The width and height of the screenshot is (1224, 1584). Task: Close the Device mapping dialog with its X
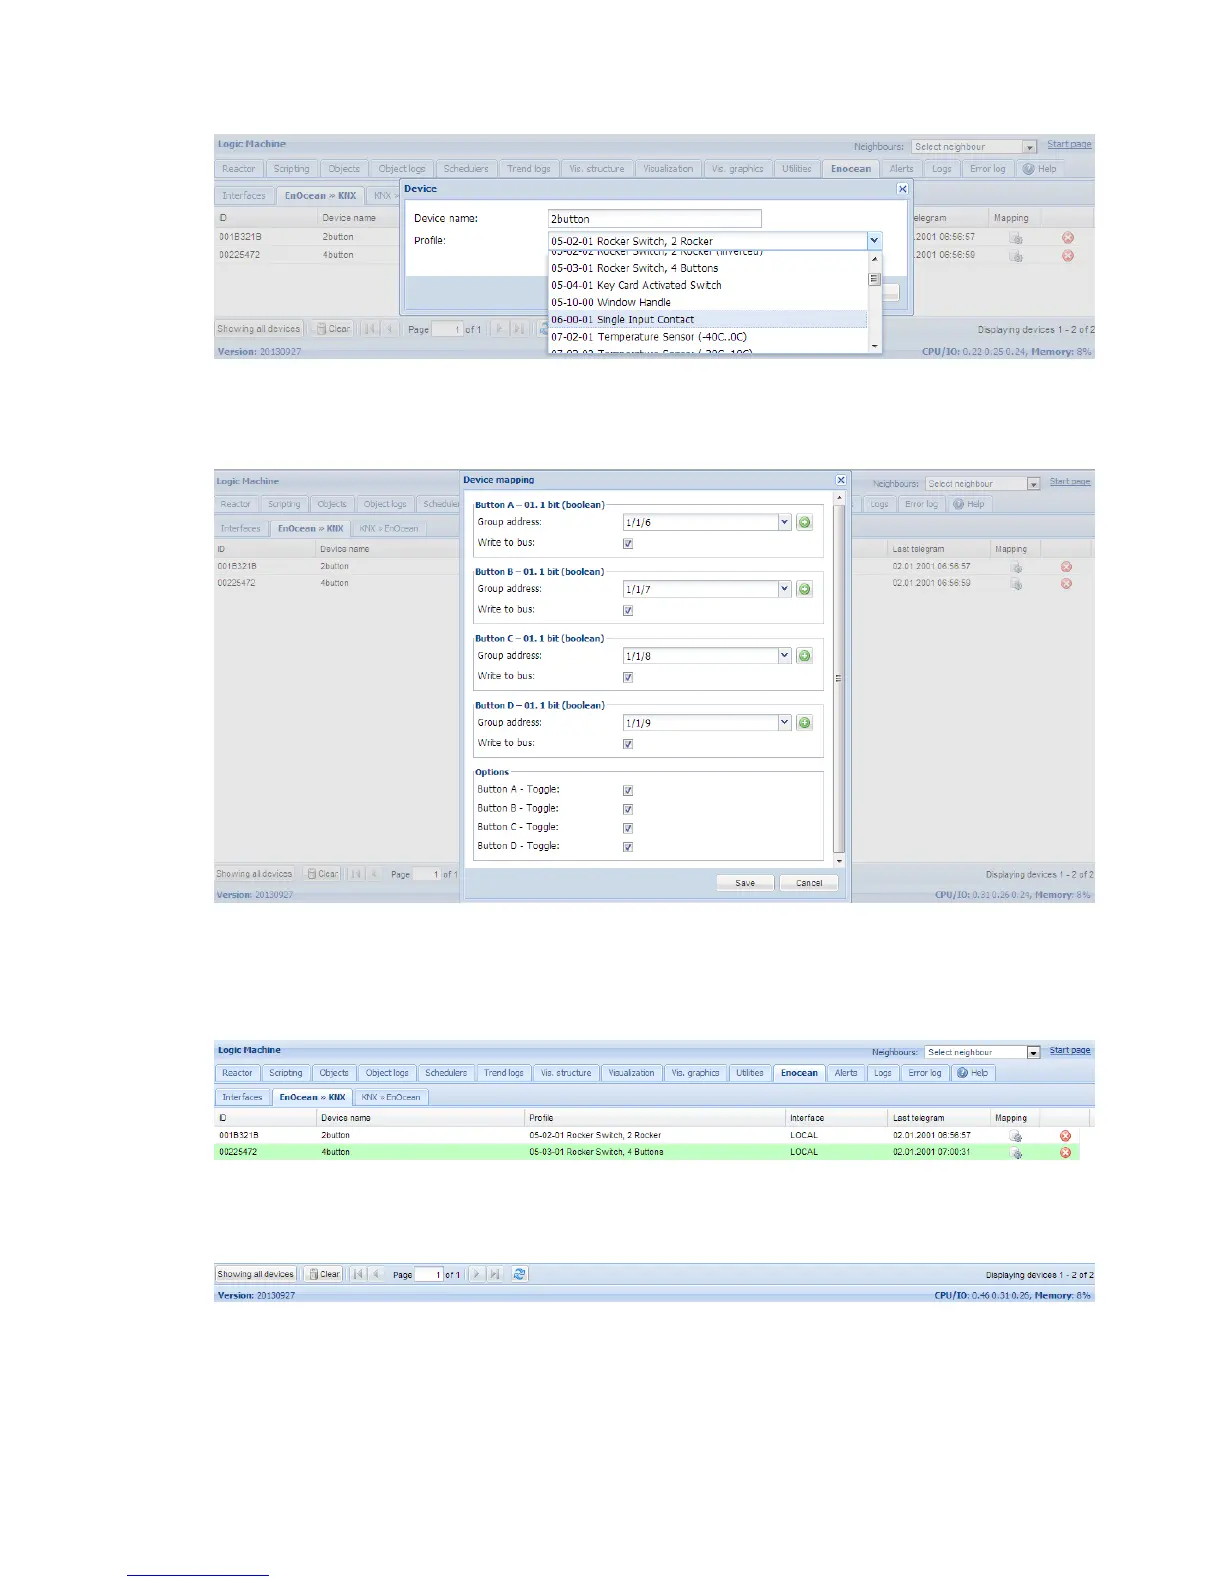[x=841, y=480]
